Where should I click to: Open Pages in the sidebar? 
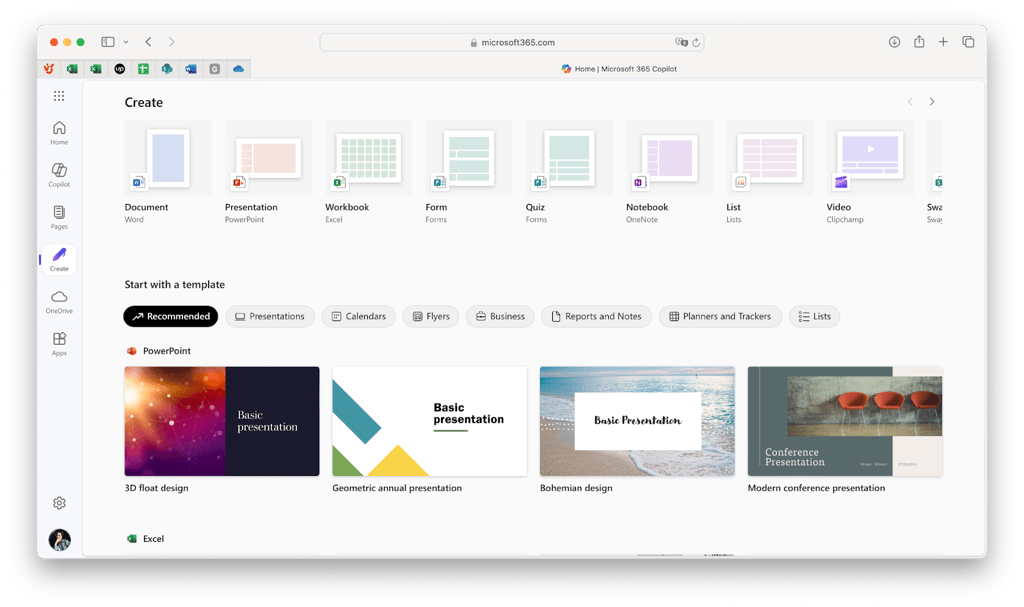point(59,218)
